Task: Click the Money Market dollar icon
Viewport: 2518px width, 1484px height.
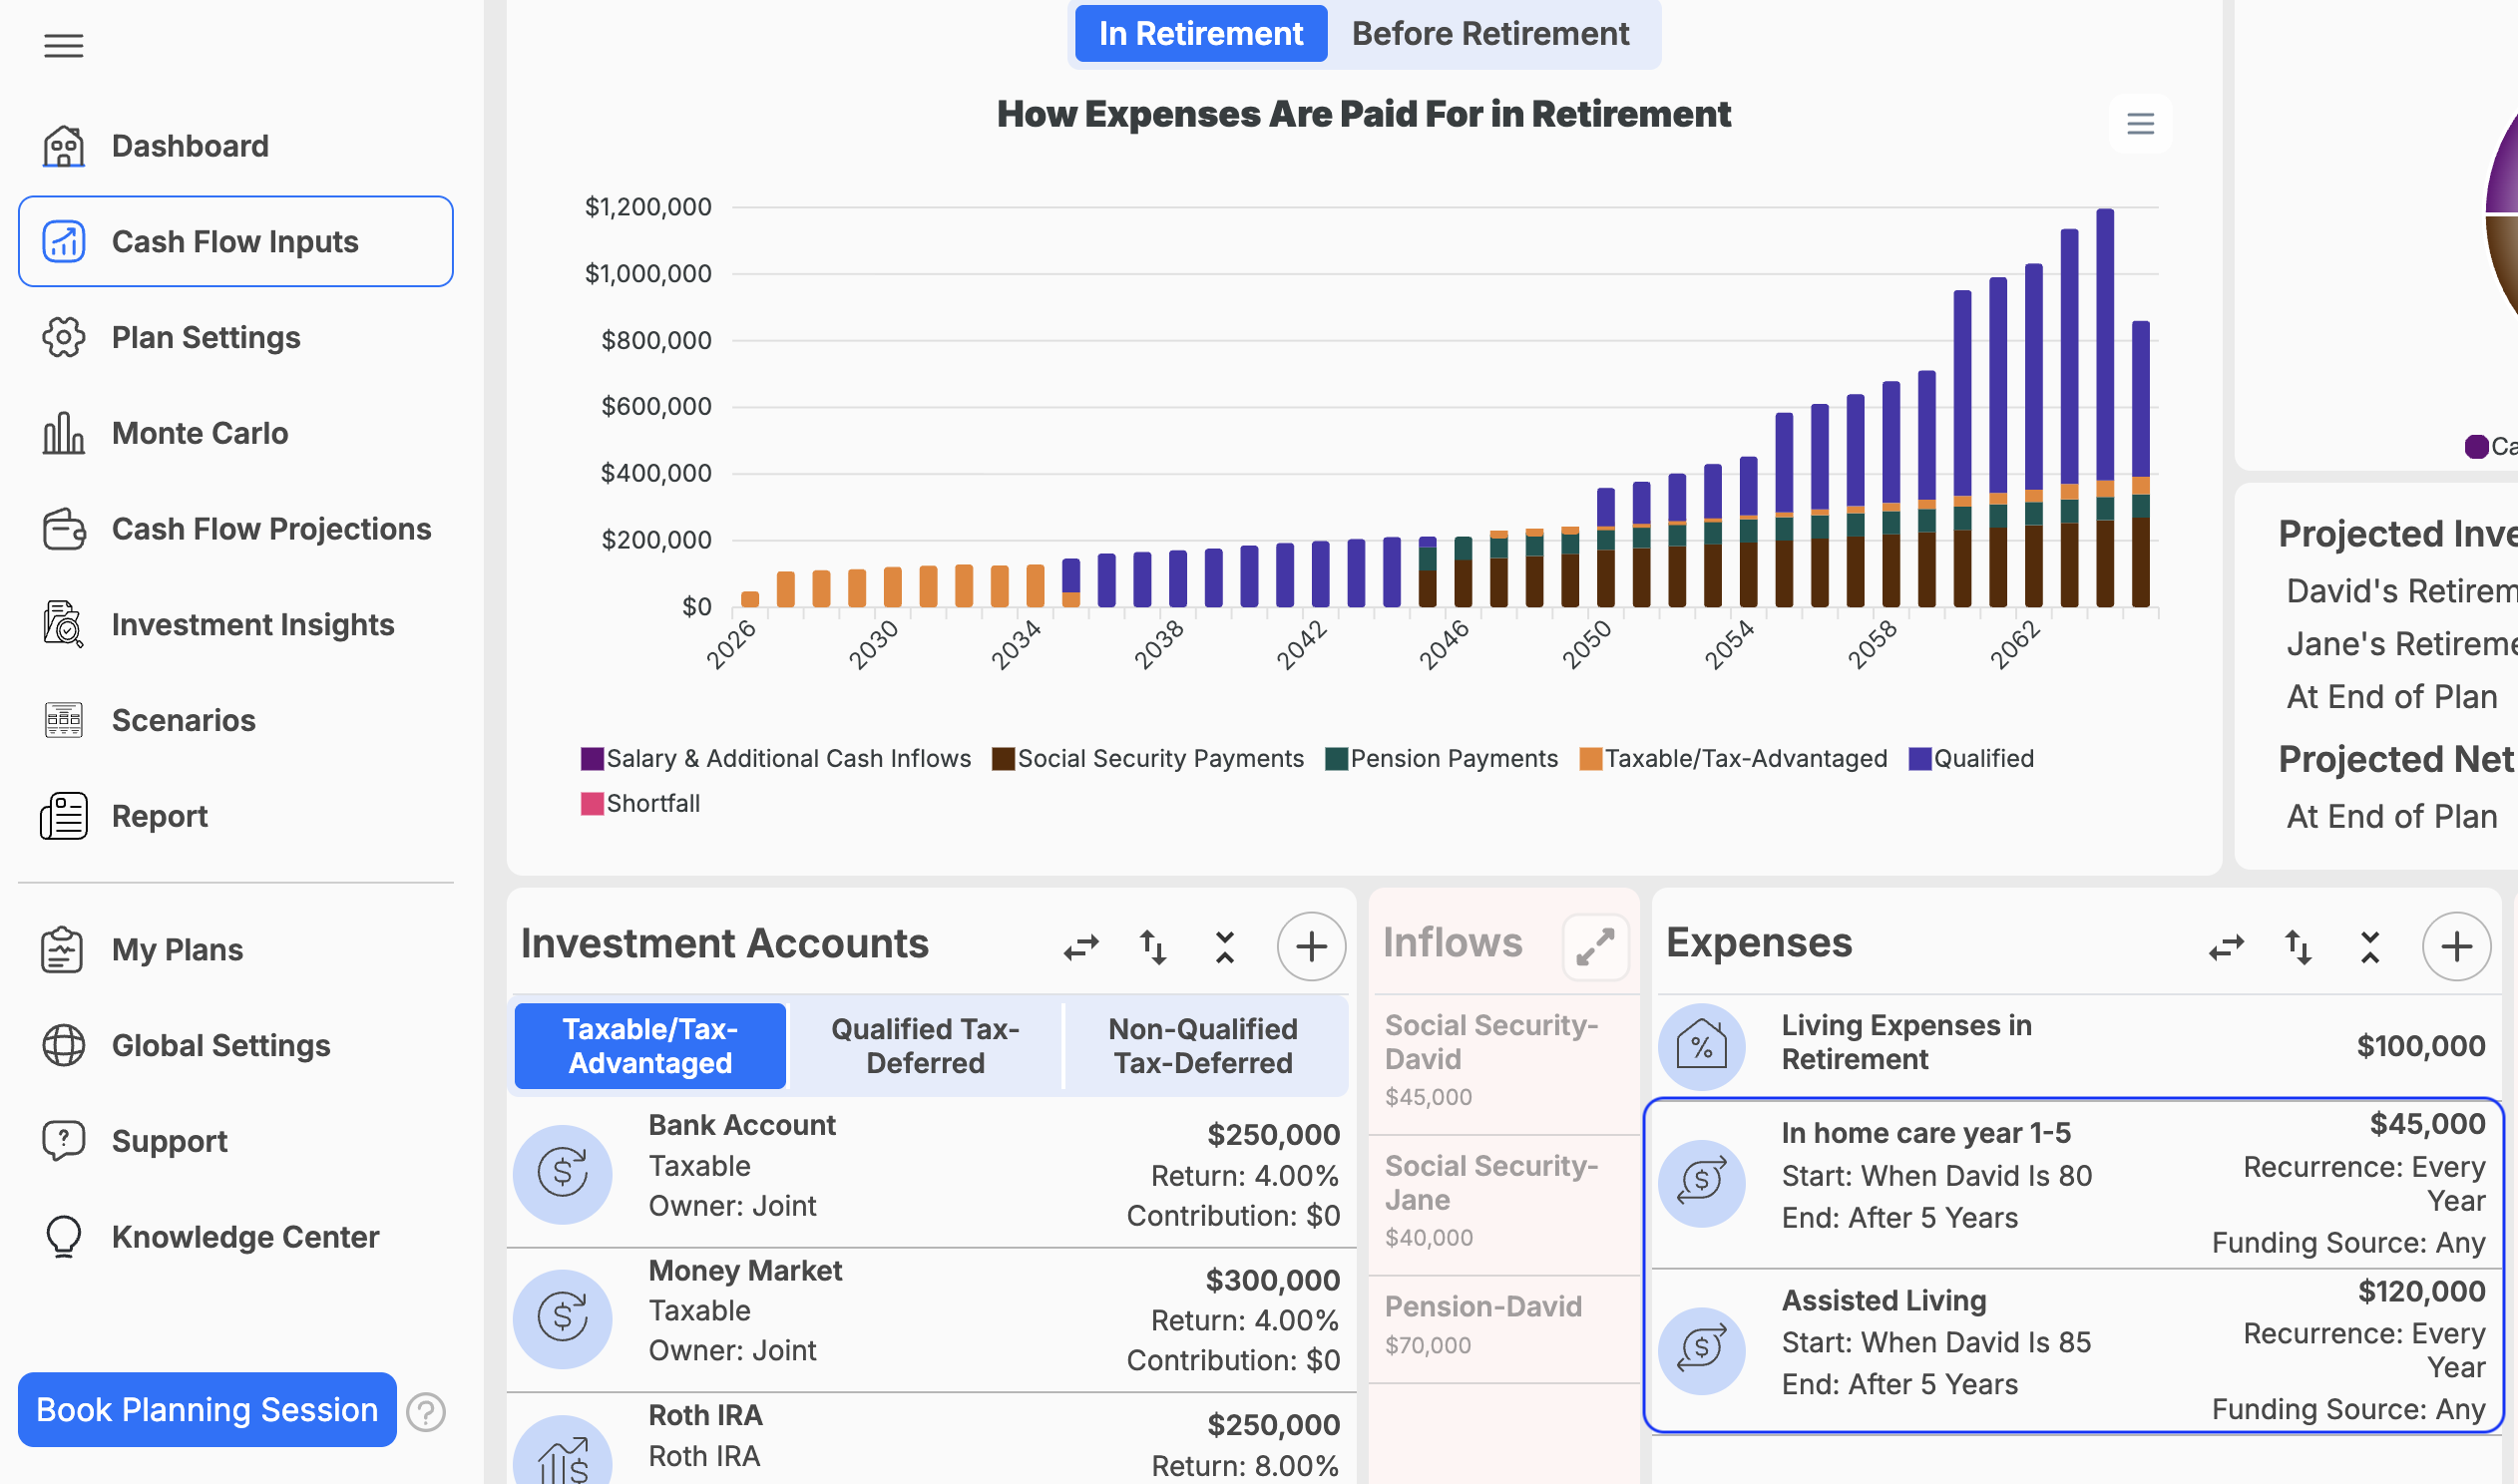Action: tap(563, 1319)
